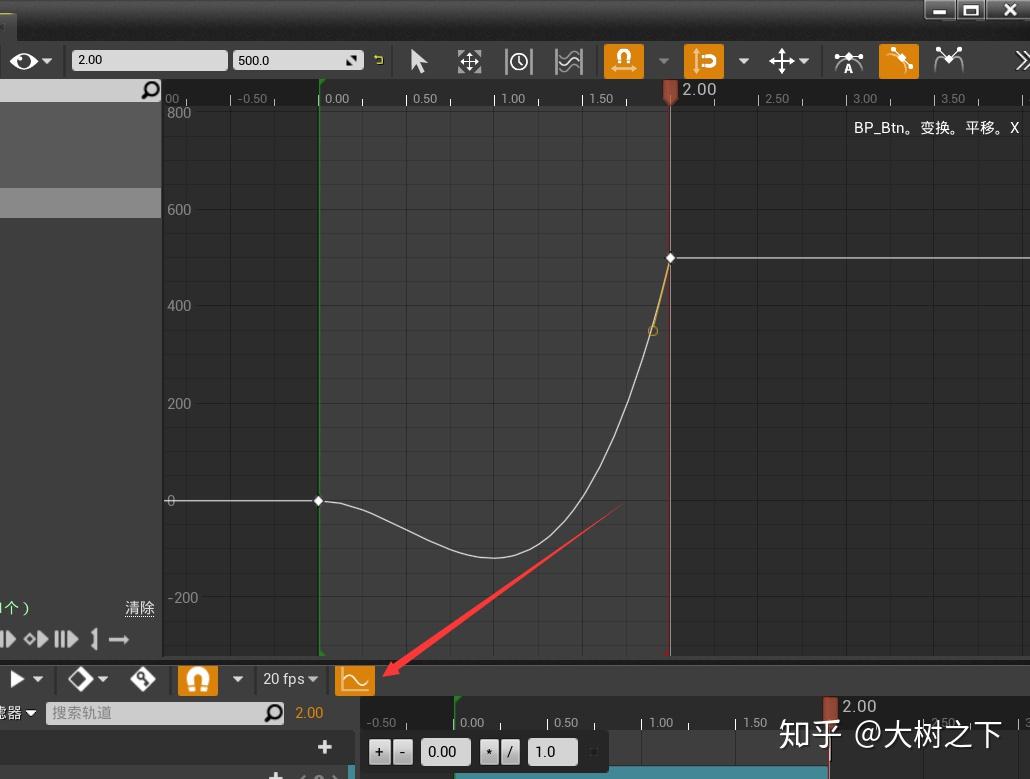The width and height of the screenshot is (1030, 779).
Task: Click the keyframe diamond icon in playback bar
Action: (83, 679)
